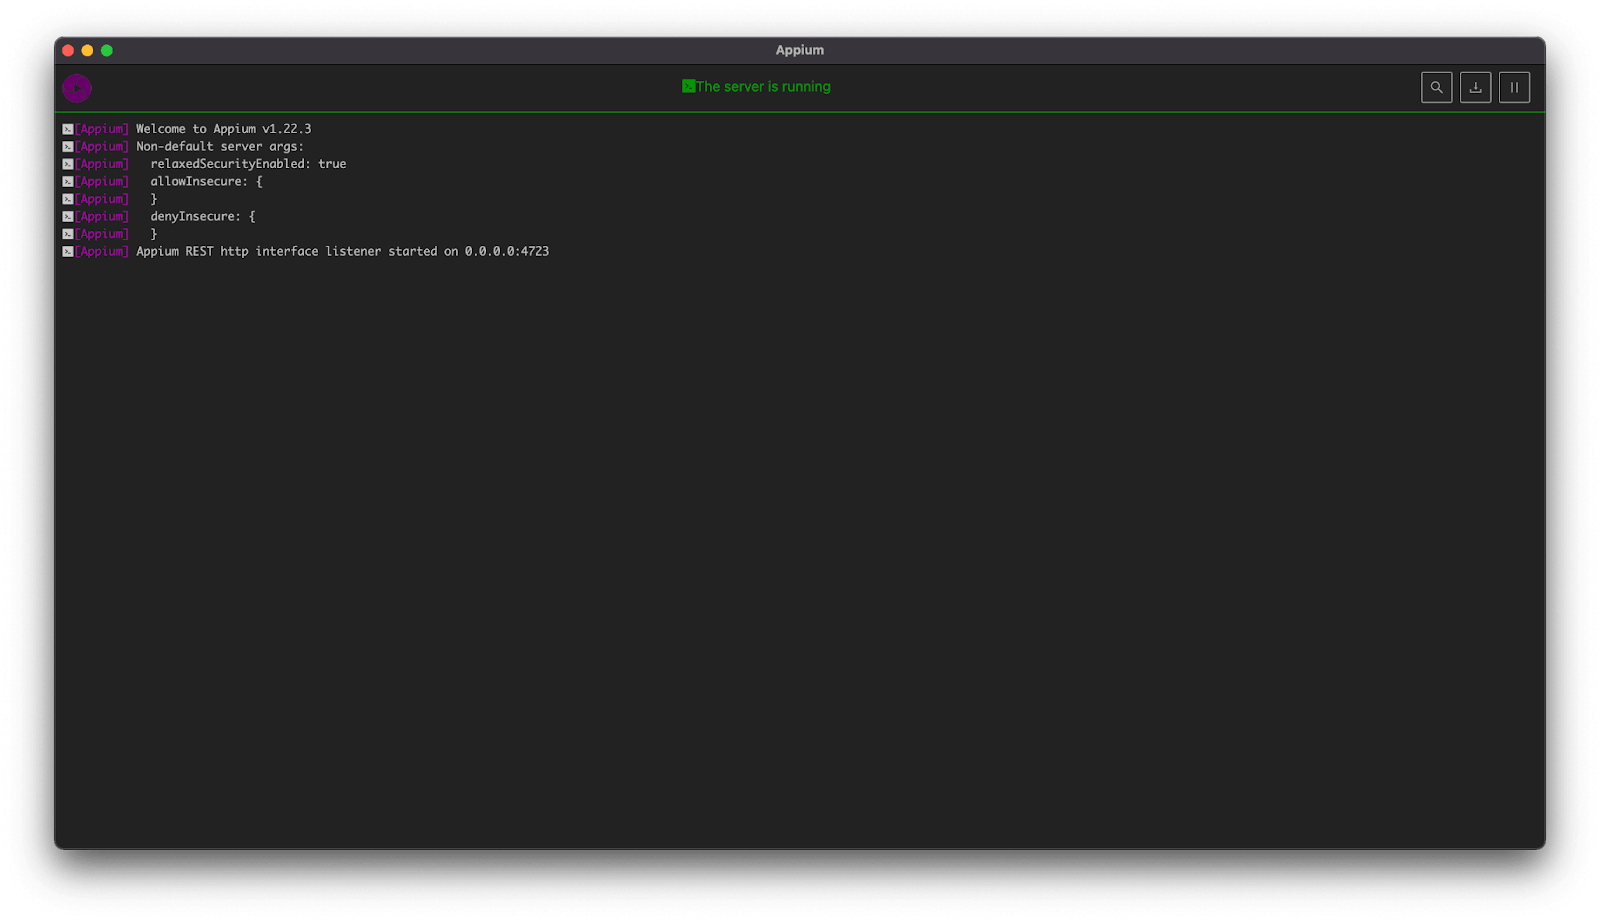Click the Appium window title

click(799, 49)
